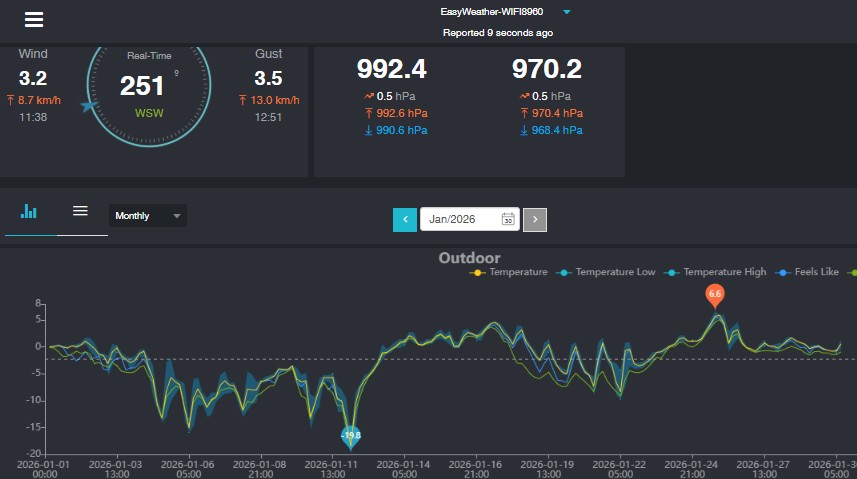Viewport: 857px width, 479px height.
Task: Click the -19.6 minimum temperature marker
Action: [x=350, y=435]
